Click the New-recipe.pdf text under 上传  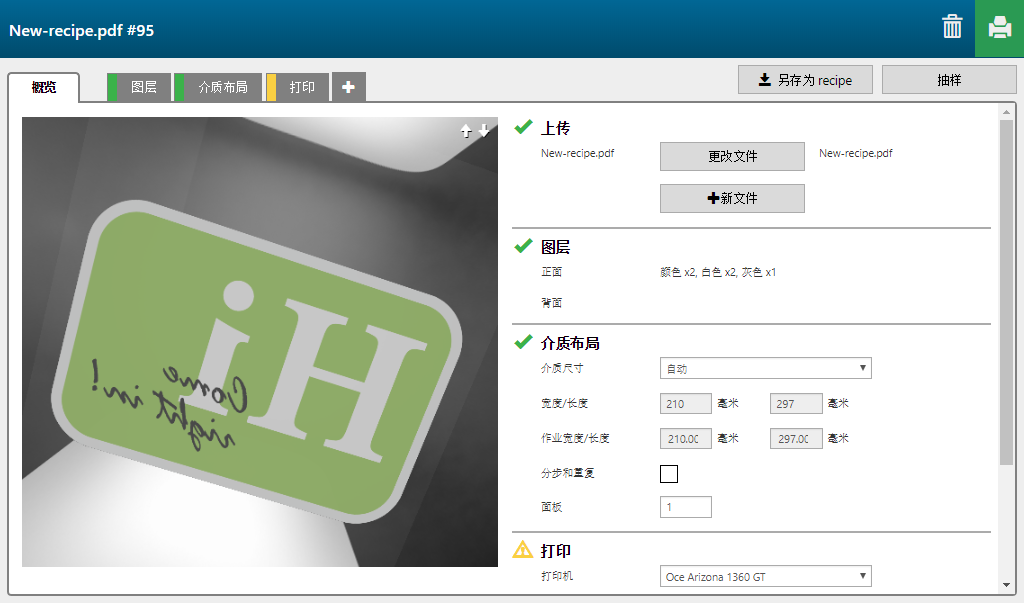tap(577, 154)
